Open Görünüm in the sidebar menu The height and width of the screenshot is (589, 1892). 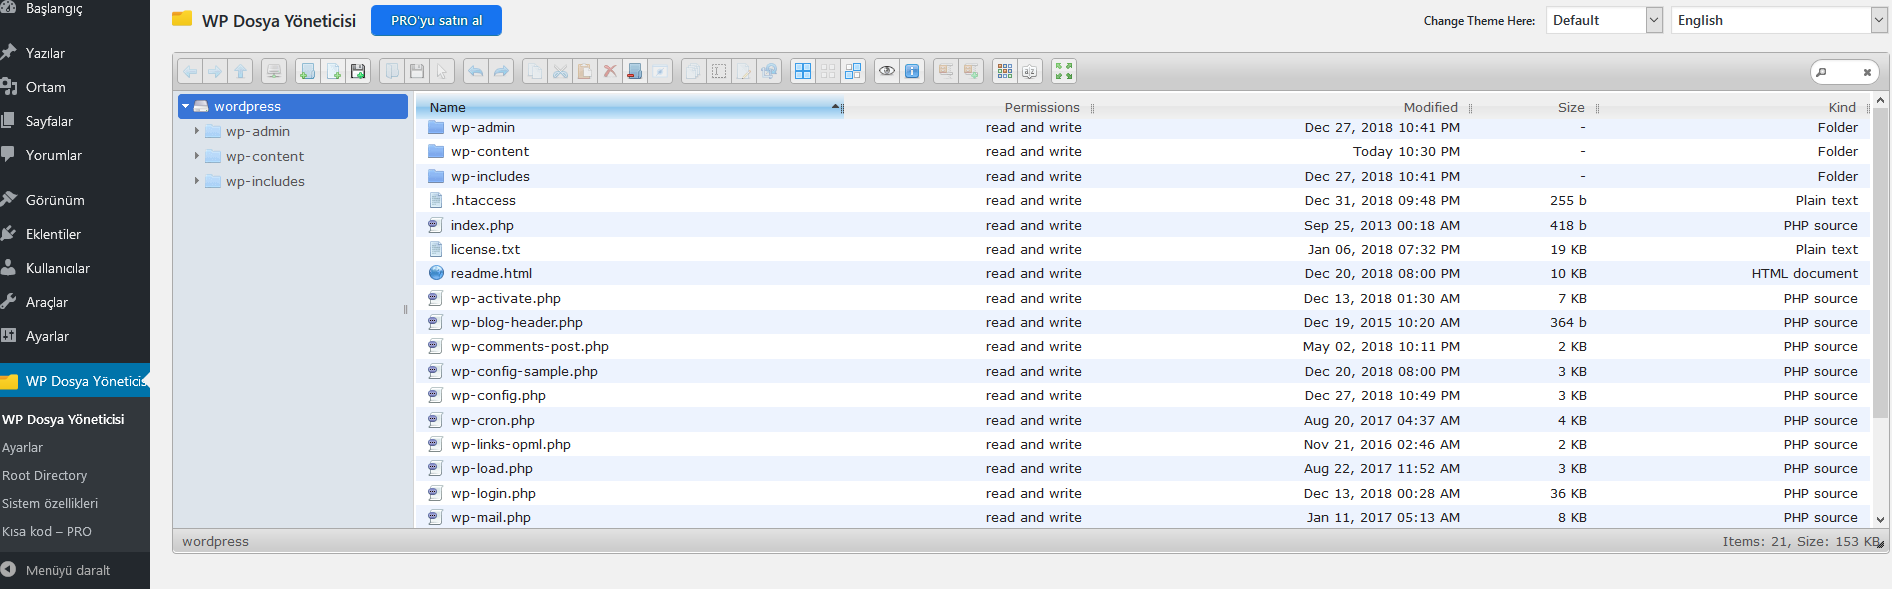pos(55,200)
